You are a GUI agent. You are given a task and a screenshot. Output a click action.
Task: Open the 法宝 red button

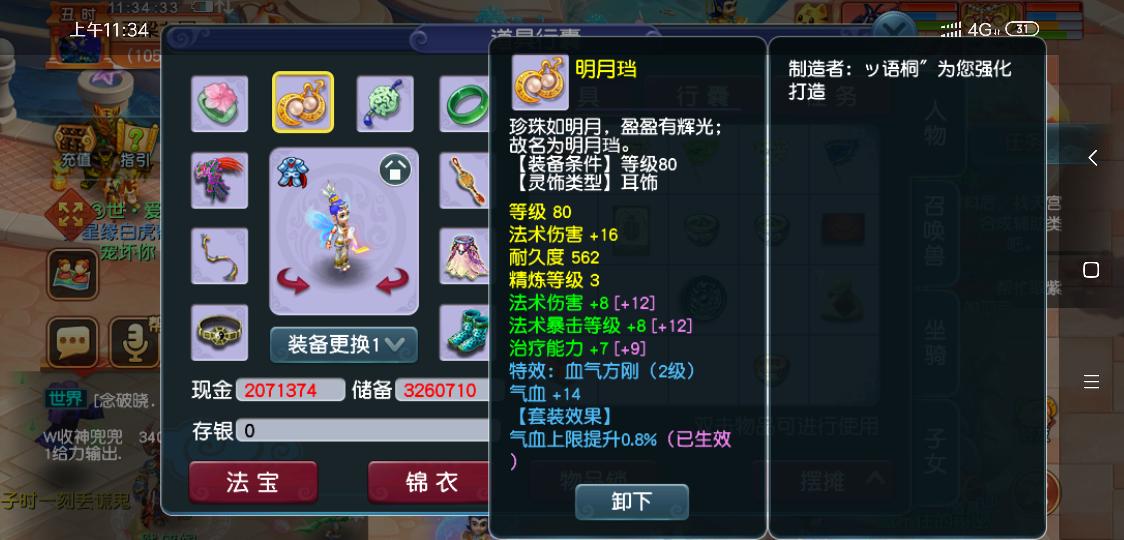coord(253,482)
